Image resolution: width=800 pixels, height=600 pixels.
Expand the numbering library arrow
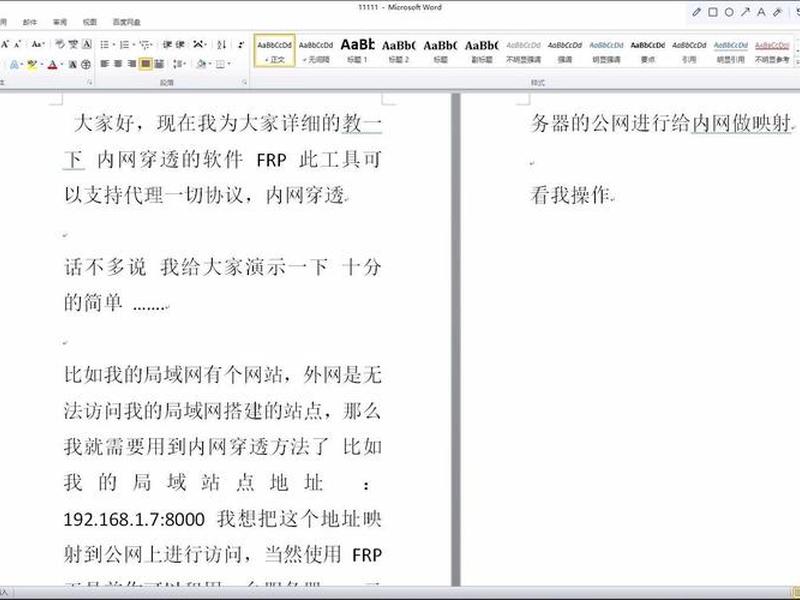click(133, 45)
